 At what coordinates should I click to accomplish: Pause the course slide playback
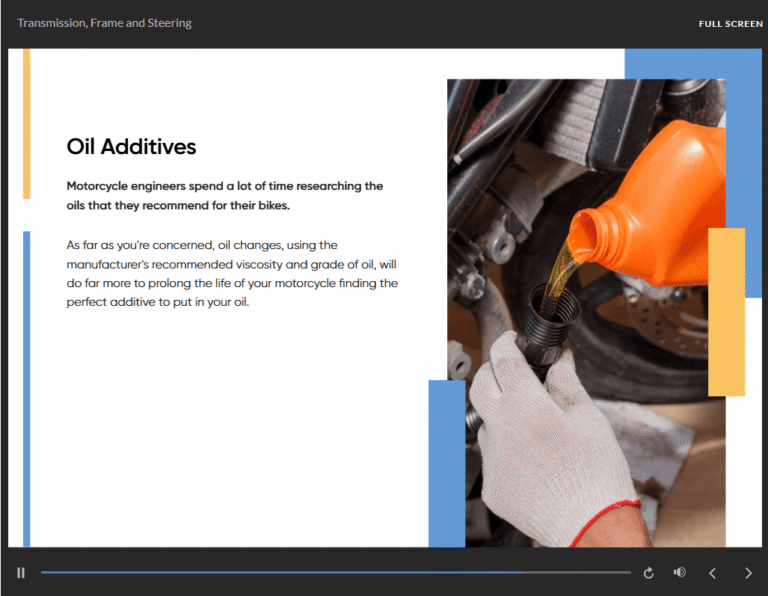21,572
